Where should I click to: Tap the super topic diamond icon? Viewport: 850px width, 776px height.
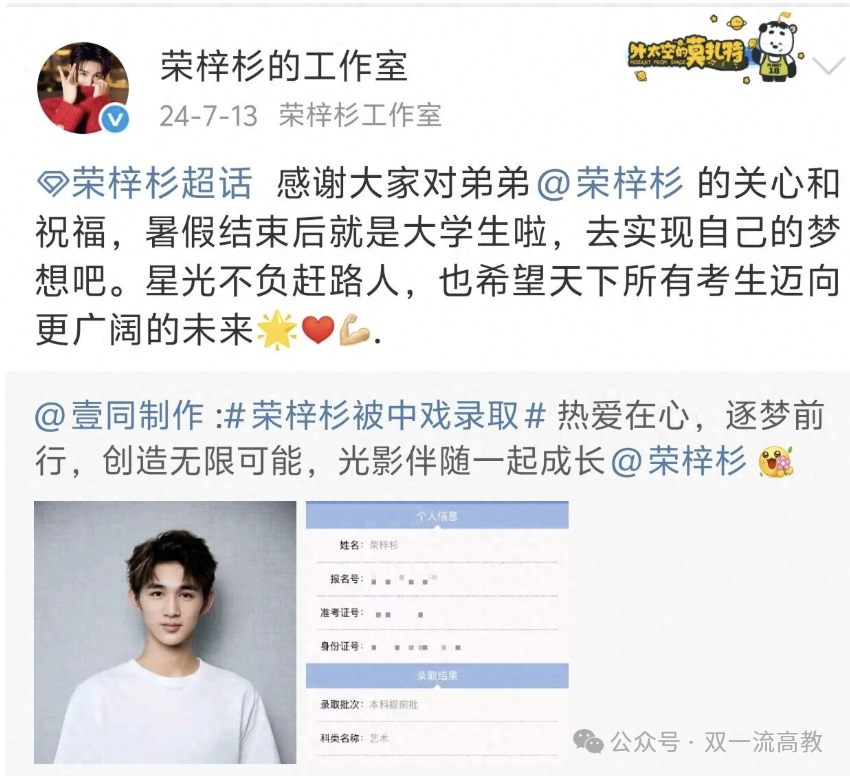click(52, 183)
